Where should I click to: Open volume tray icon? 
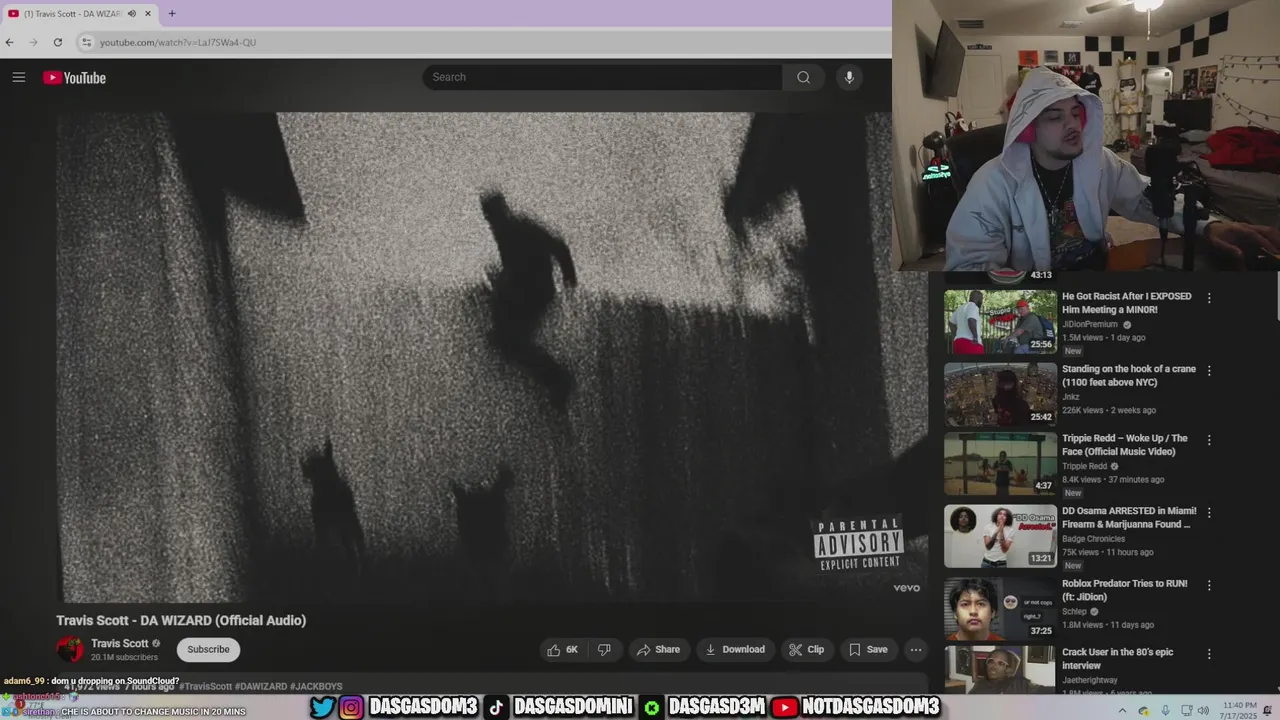tap(1203, 710)
